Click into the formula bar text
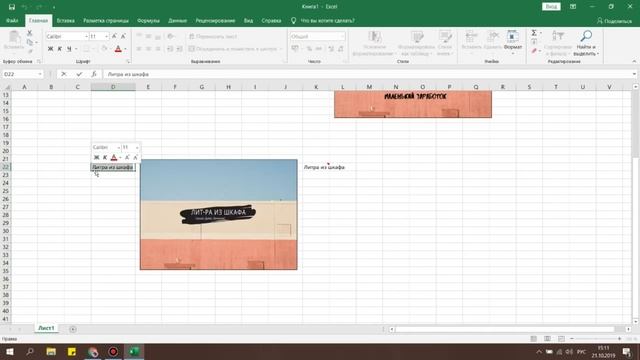The width and height of the screenshot is (640, 360). 128,74
